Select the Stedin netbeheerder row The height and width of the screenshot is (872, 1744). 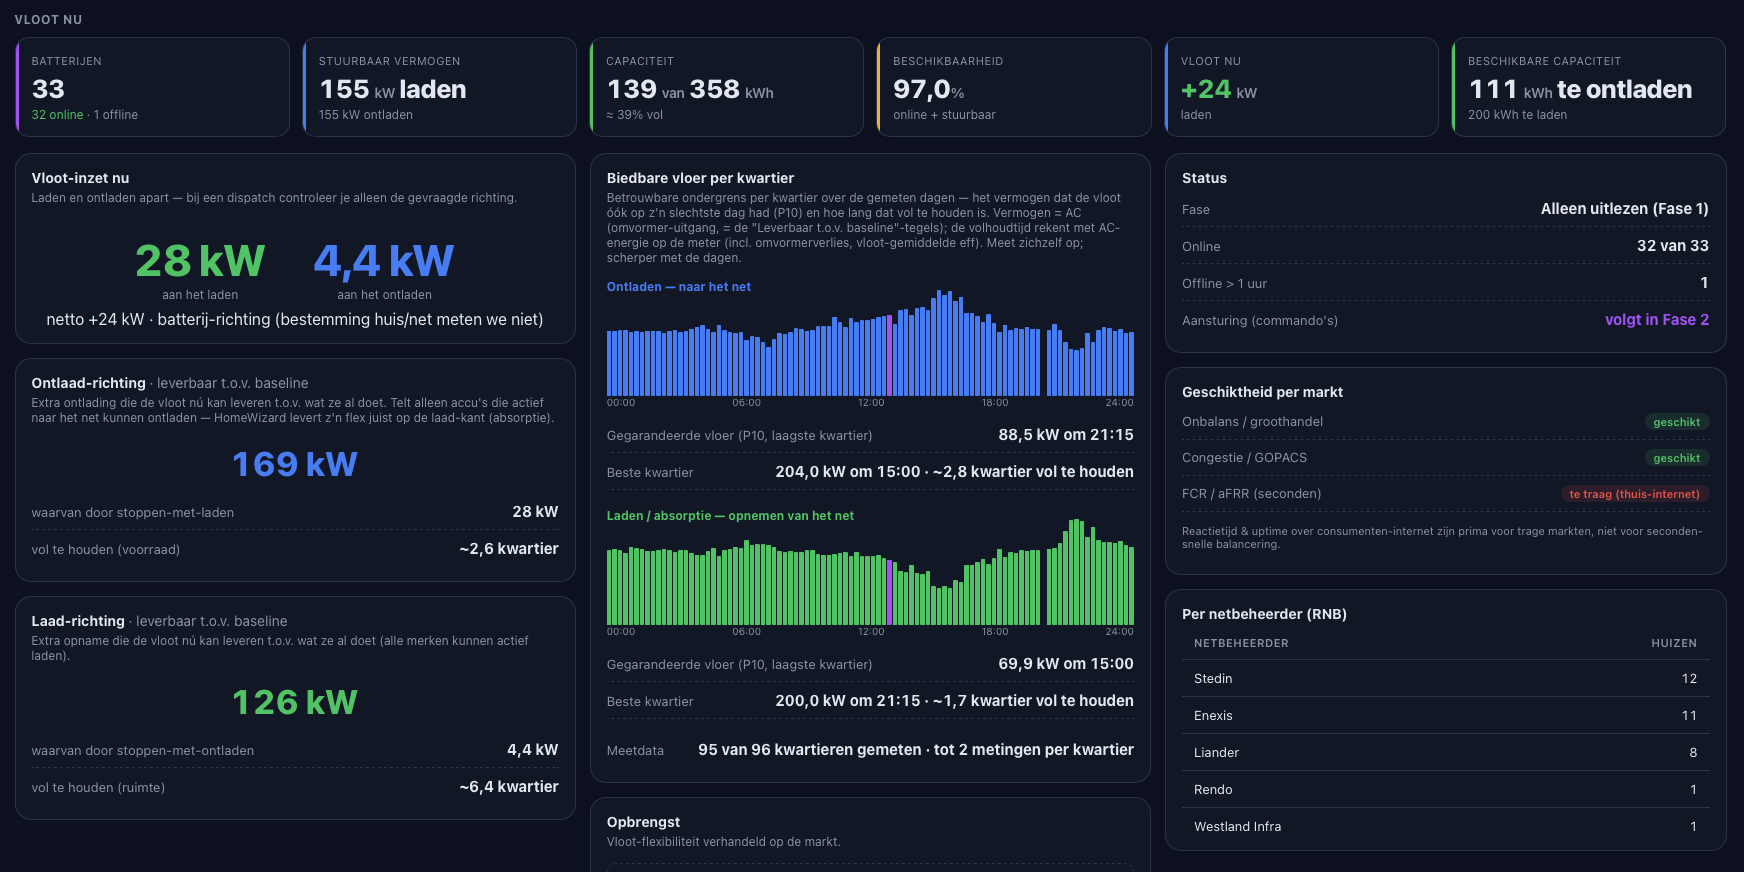tap(1446, 678)
